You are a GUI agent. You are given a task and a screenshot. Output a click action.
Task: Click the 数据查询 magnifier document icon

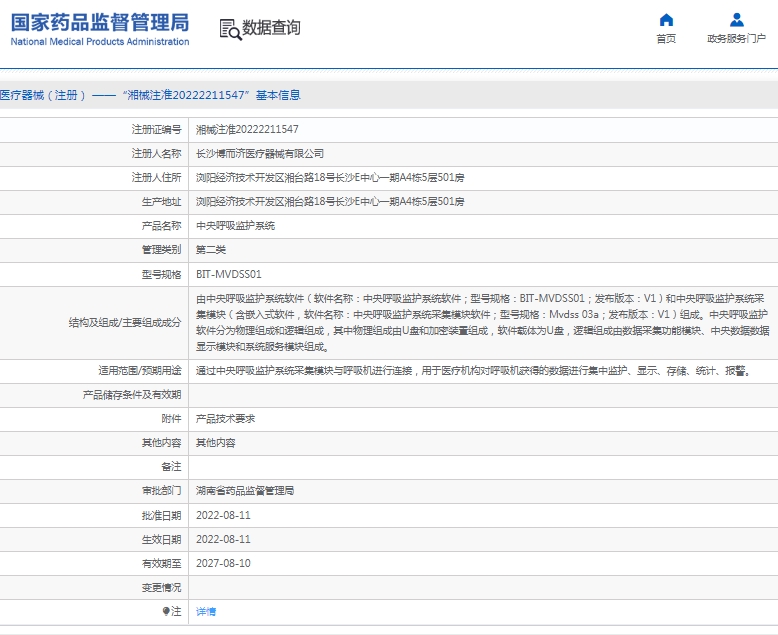pyautogui.click(x=230, y=29)
